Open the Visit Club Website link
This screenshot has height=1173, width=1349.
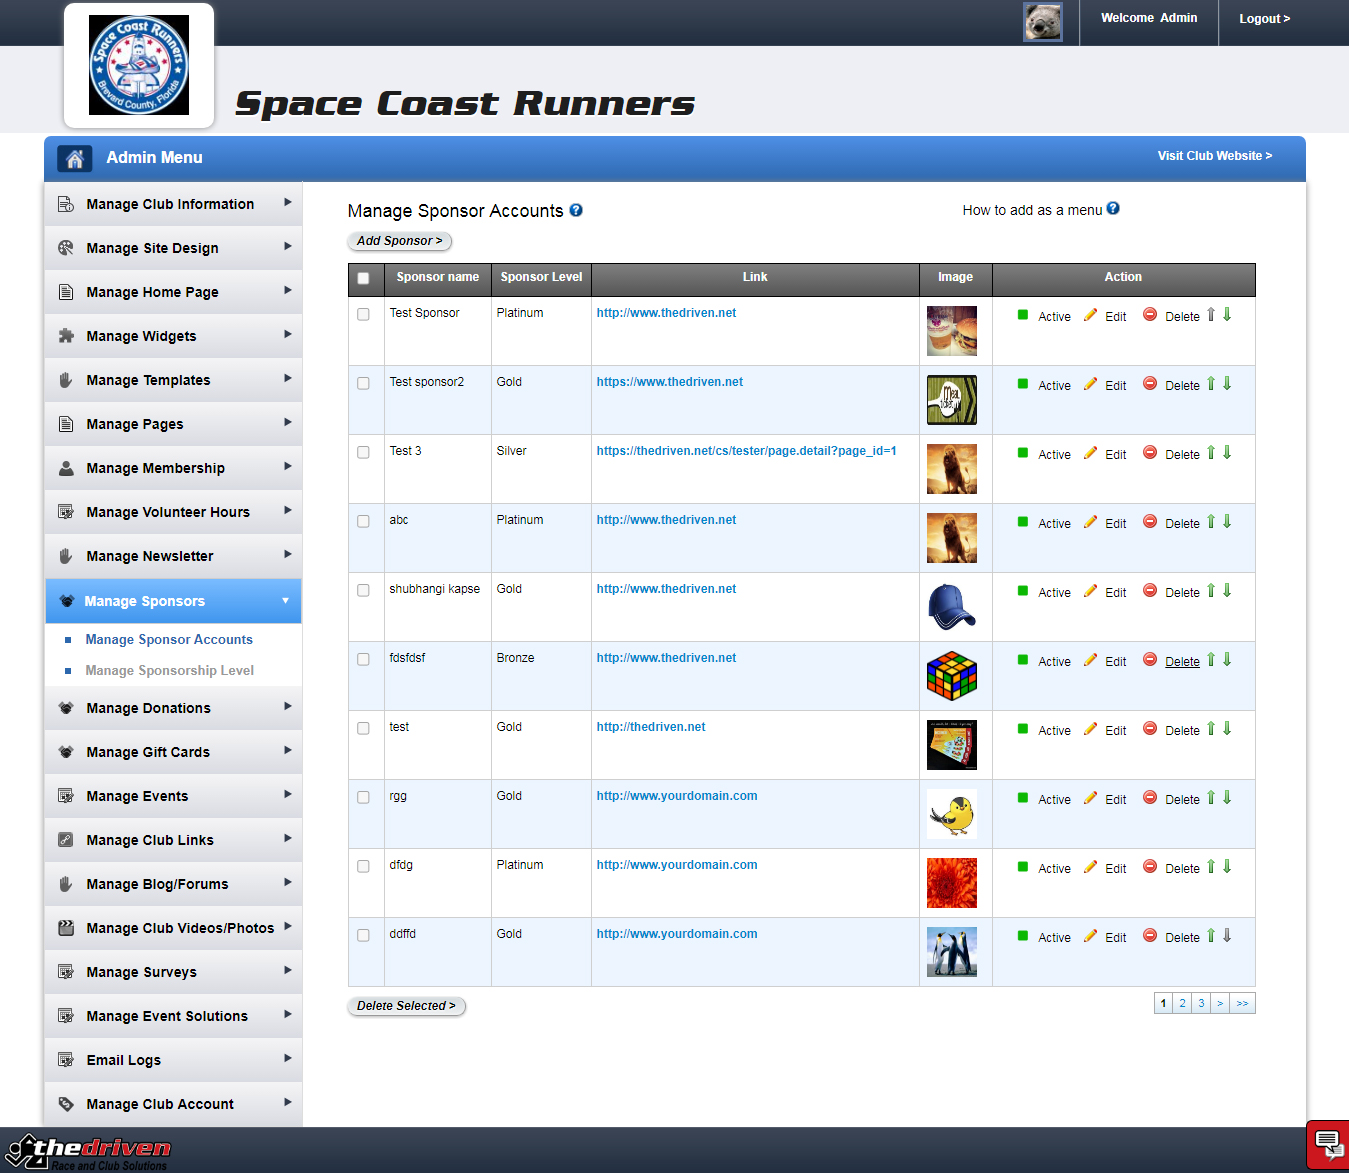click(1214, 156)
